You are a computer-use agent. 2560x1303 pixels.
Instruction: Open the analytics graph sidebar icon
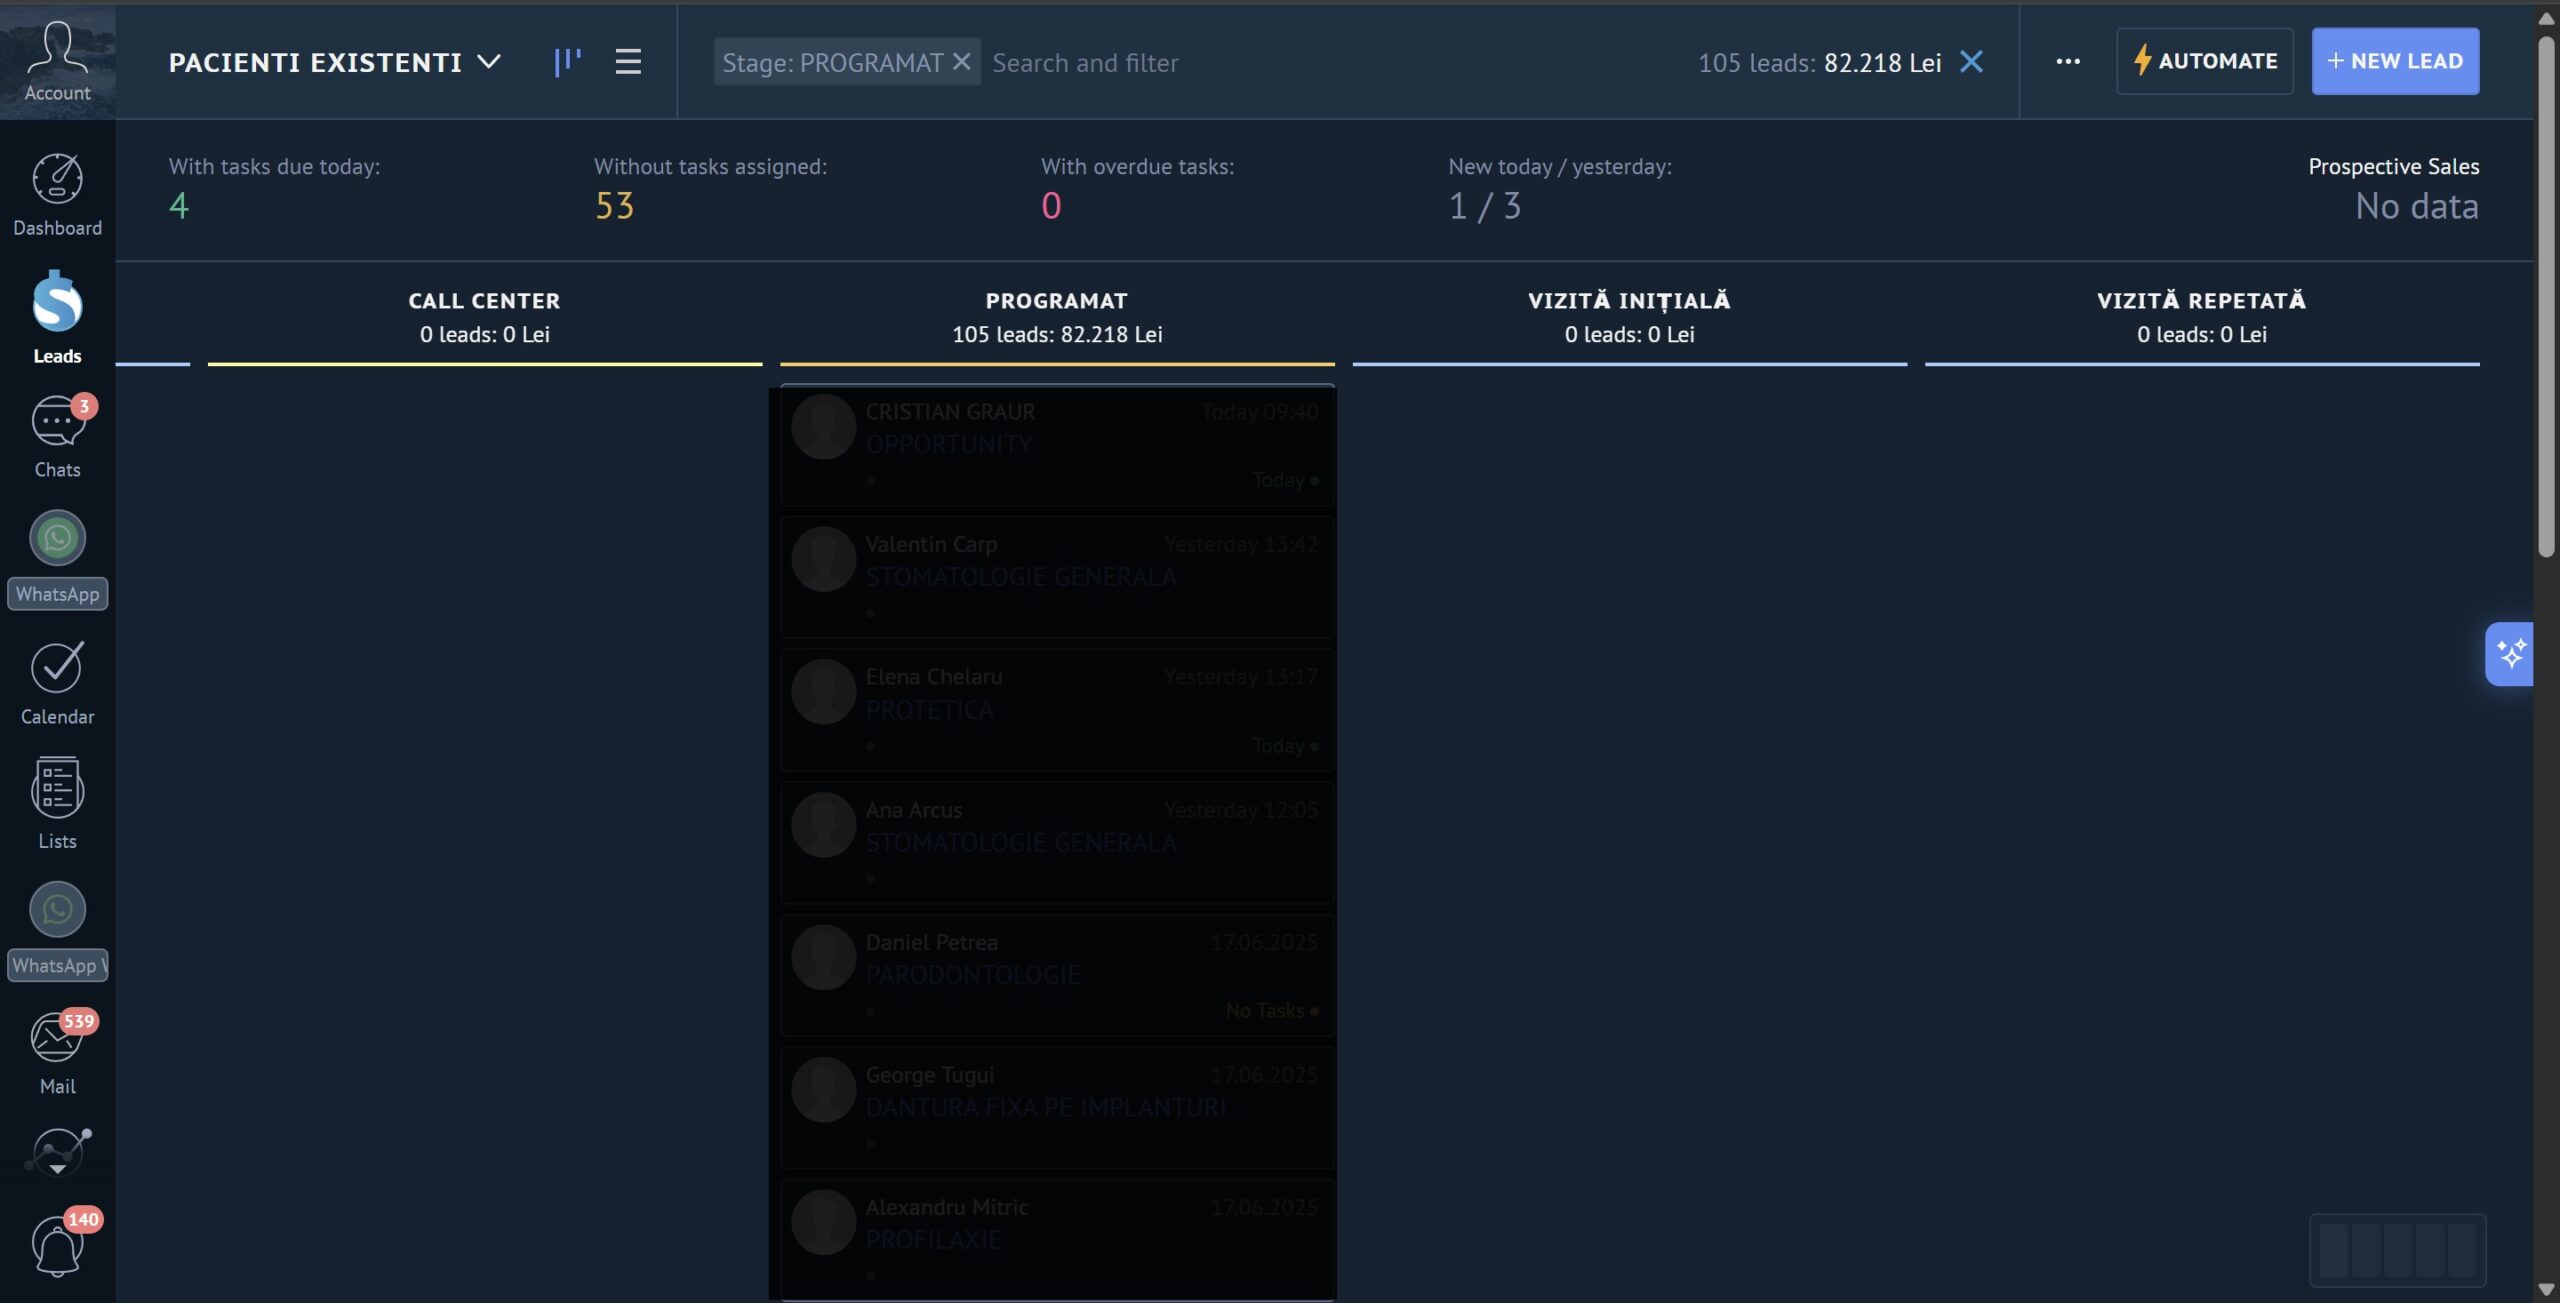click(57, 1152)
